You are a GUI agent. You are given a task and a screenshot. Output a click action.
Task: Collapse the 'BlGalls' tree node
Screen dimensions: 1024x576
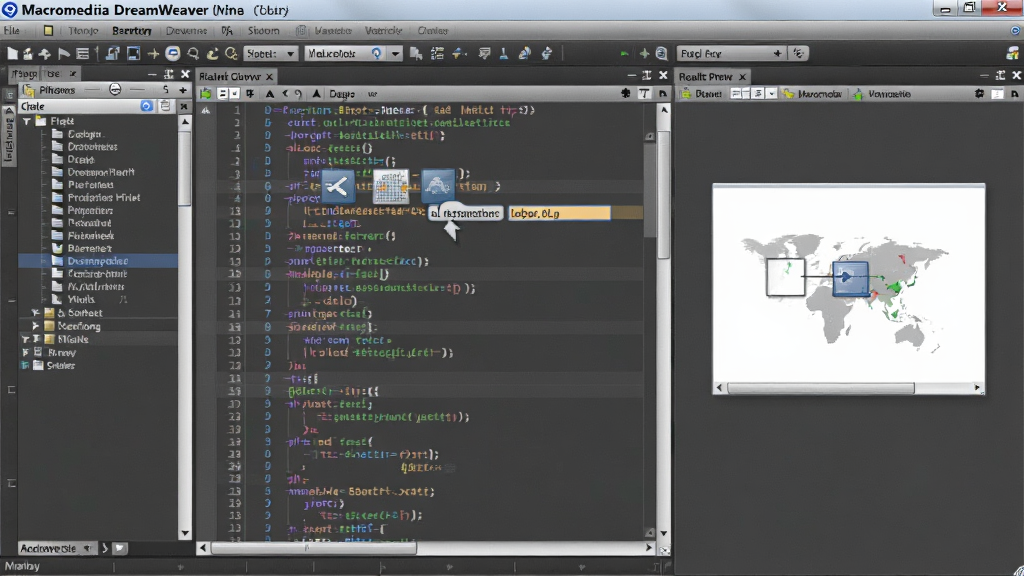pos(25,340)
